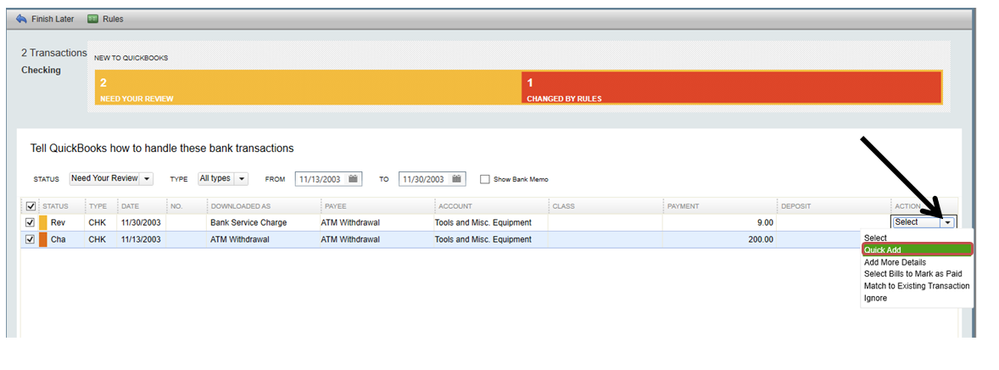999x370 pixels.
Task: Open the Rules icon in toolbar
Action: coord(92,19)
